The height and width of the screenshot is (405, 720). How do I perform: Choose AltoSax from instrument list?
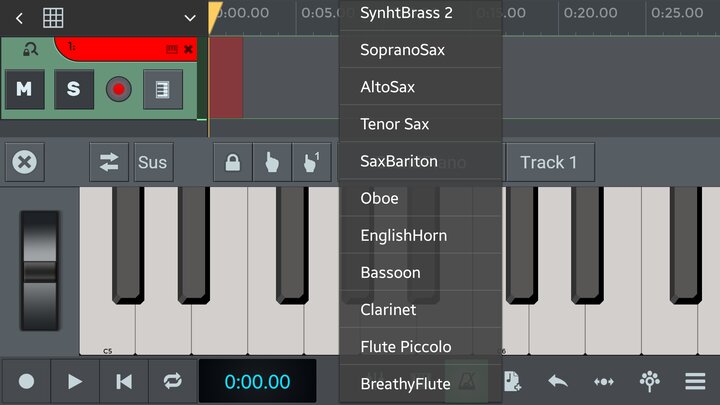click(x=421, y=87)
